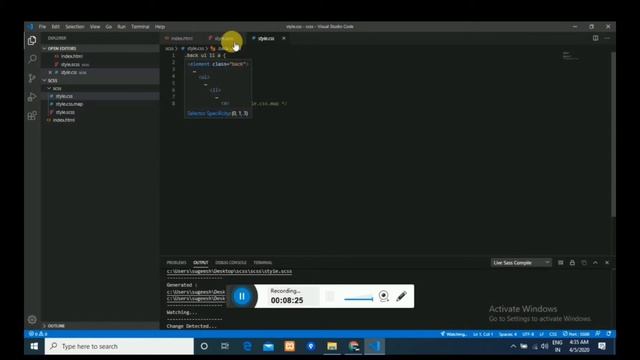Click the Spaces: 4 indentation setting
Viewport: 640px width, 360px height.
coord(508,334)
